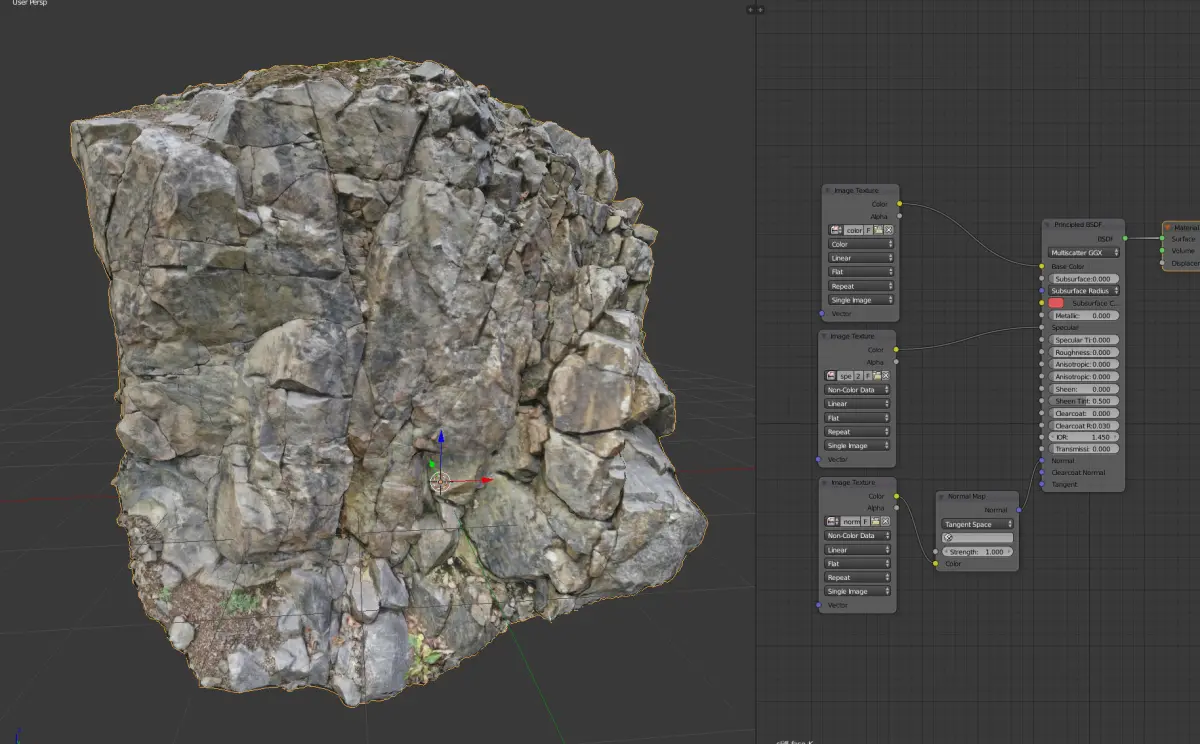
Task: Unlink the 'norm' image with the X icon
Action: (x=885, y=521)
